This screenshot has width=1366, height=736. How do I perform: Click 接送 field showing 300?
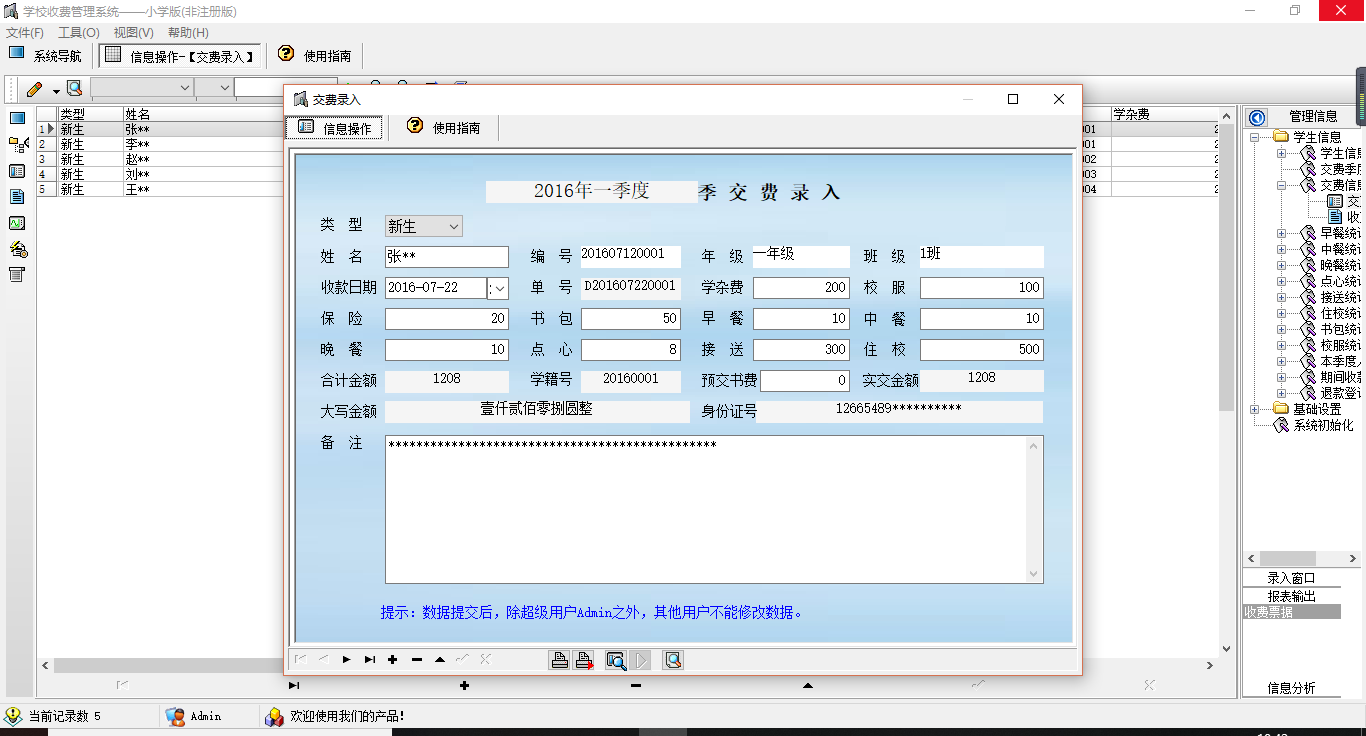pyautogui.click(x=801, y=349)
